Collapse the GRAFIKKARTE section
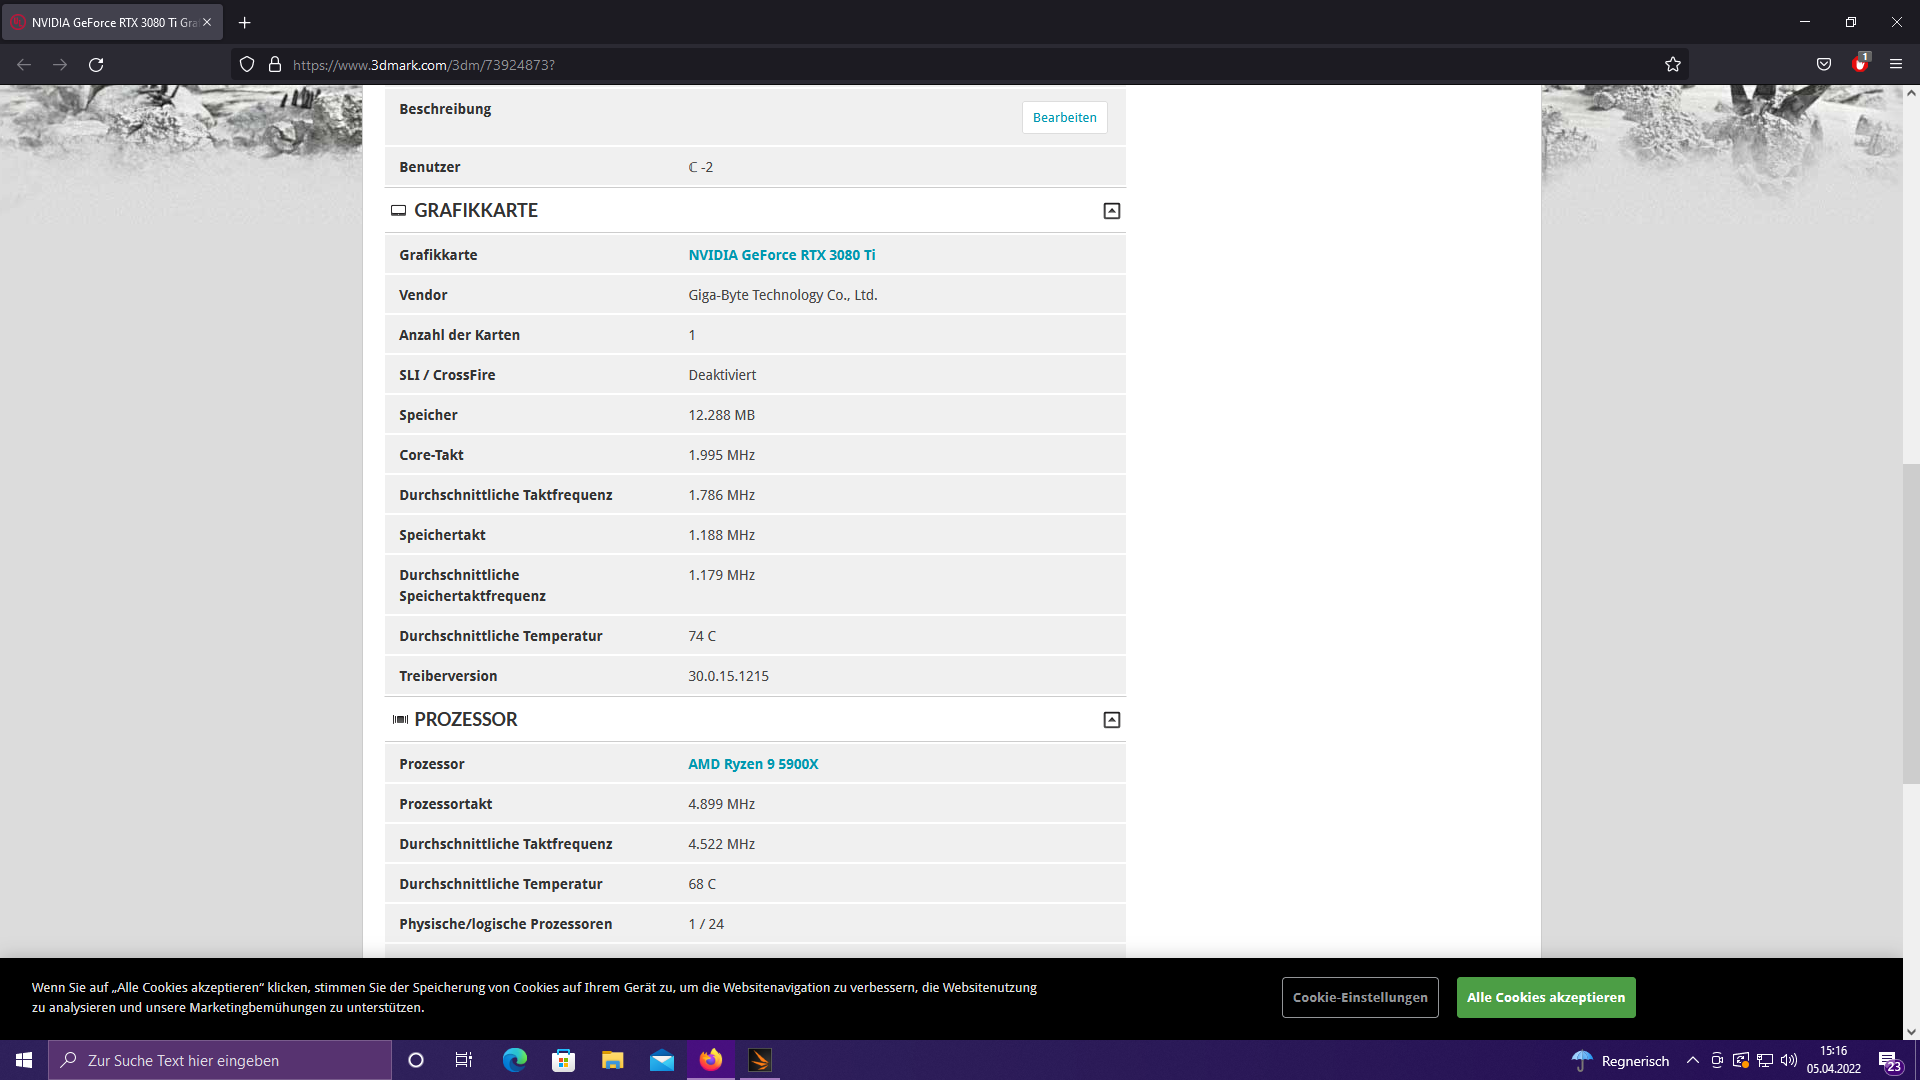This screenshot has height=1080, width=1920. [x=1111, y=211]
